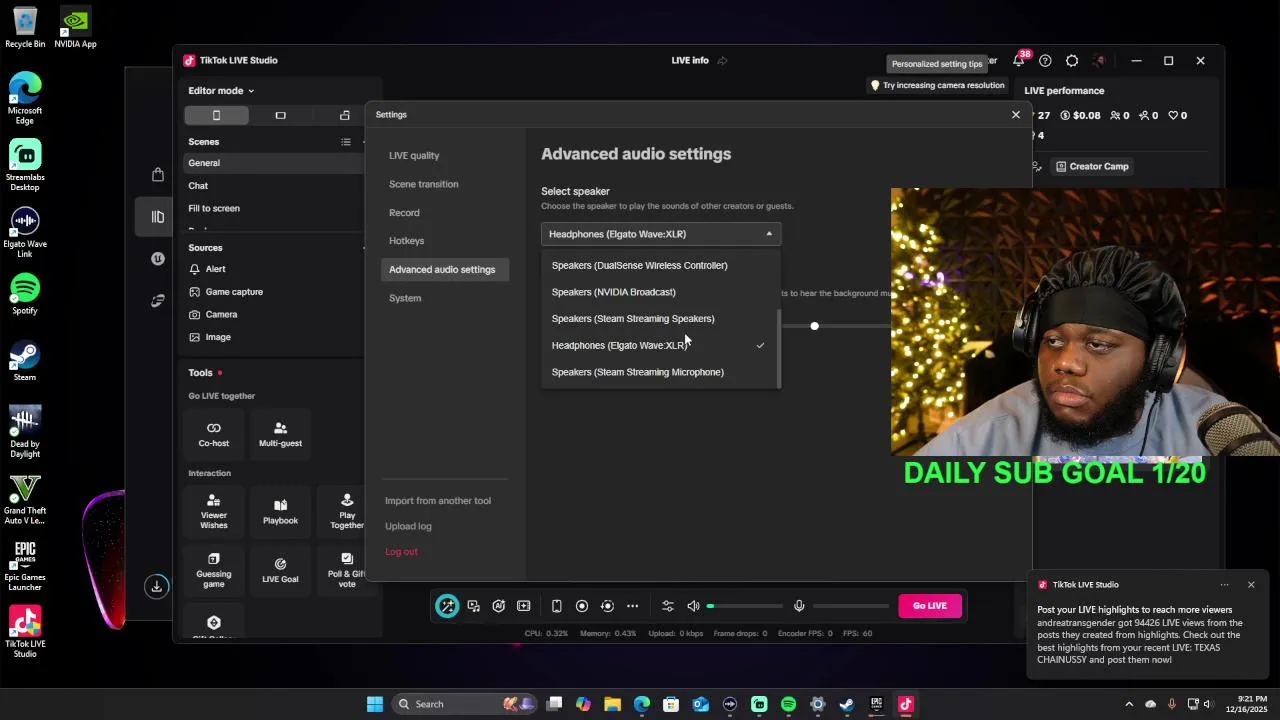Open the shopping bag icon in left sidebar
Screen dimensions: 1280x720
[x=157, y=175]
